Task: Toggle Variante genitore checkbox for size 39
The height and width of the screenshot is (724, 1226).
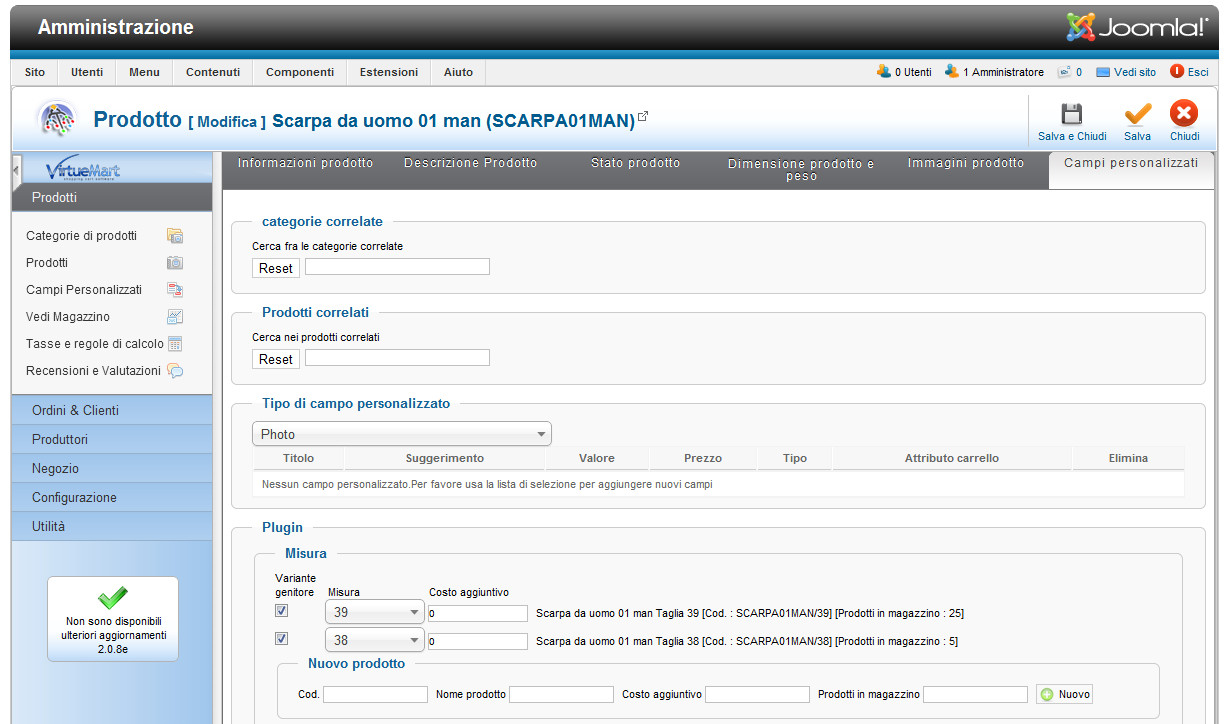Action: tap(282, 611)
